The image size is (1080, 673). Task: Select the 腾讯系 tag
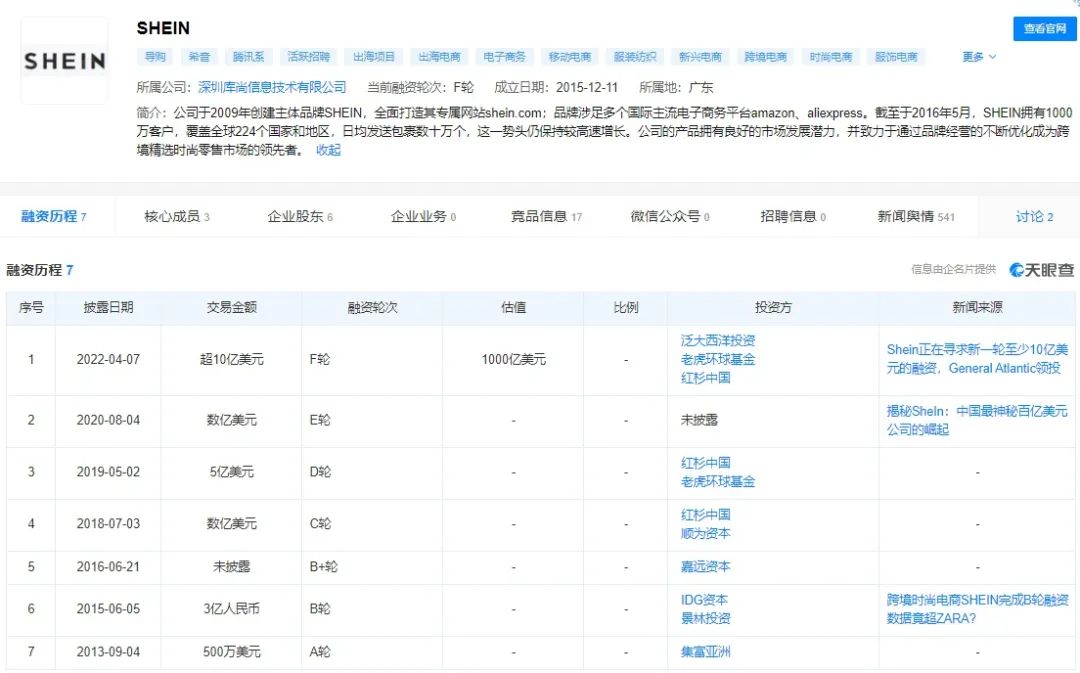click(248, 56)
